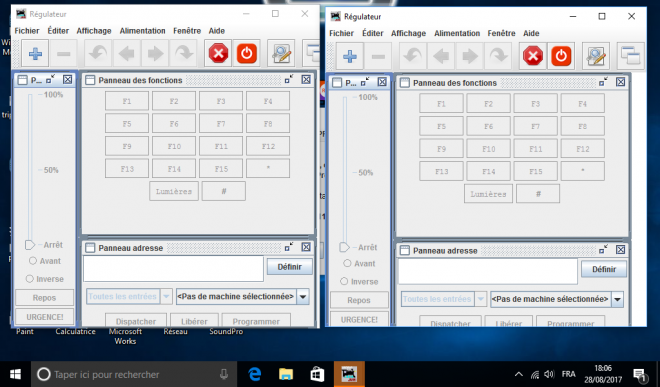Click the red stop X icon in left window toolbar
The image size is (660, 387).
[218, 53]
